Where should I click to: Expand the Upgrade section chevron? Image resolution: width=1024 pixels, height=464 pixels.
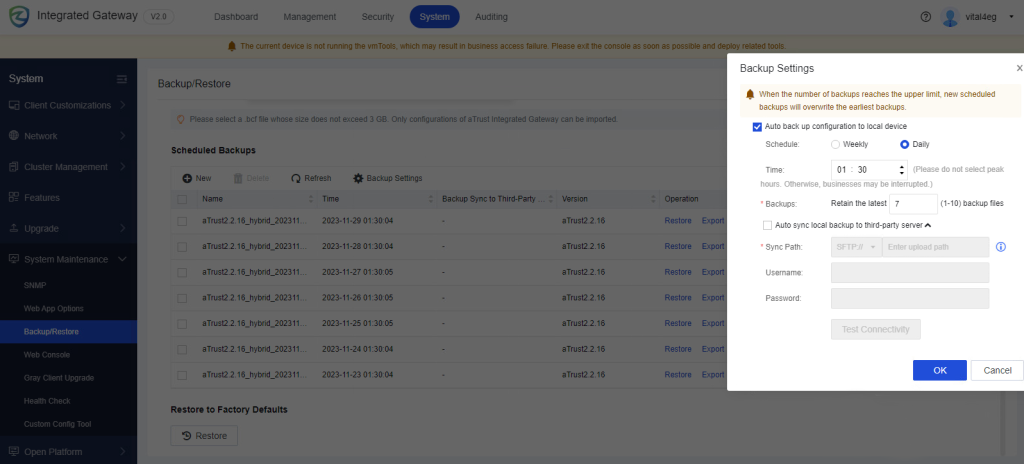pos(122,228)
